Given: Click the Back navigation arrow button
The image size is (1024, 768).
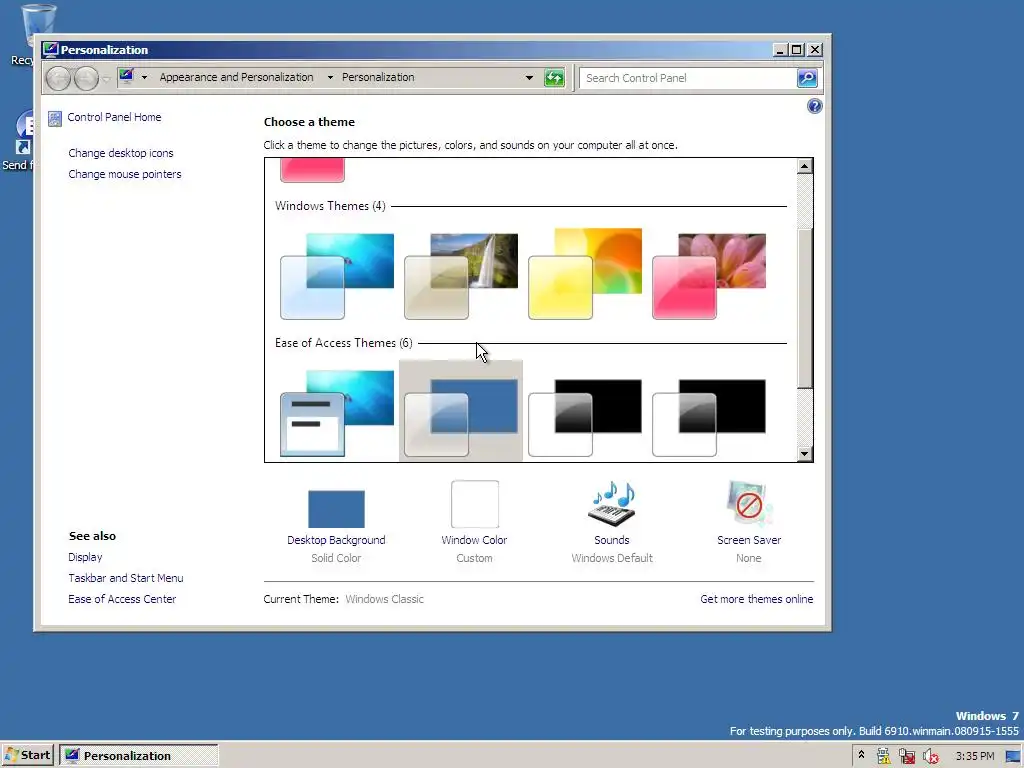Looking at the screenshot, I should tap(58, 78).
